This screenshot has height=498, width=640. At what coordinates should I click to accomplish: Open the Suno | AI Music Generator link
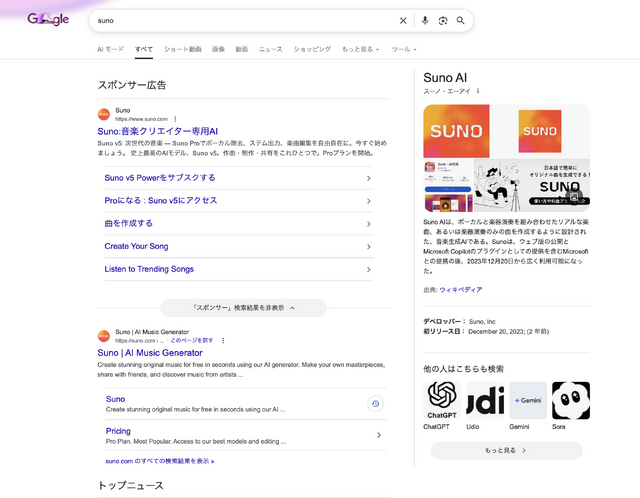click(150, 353)
